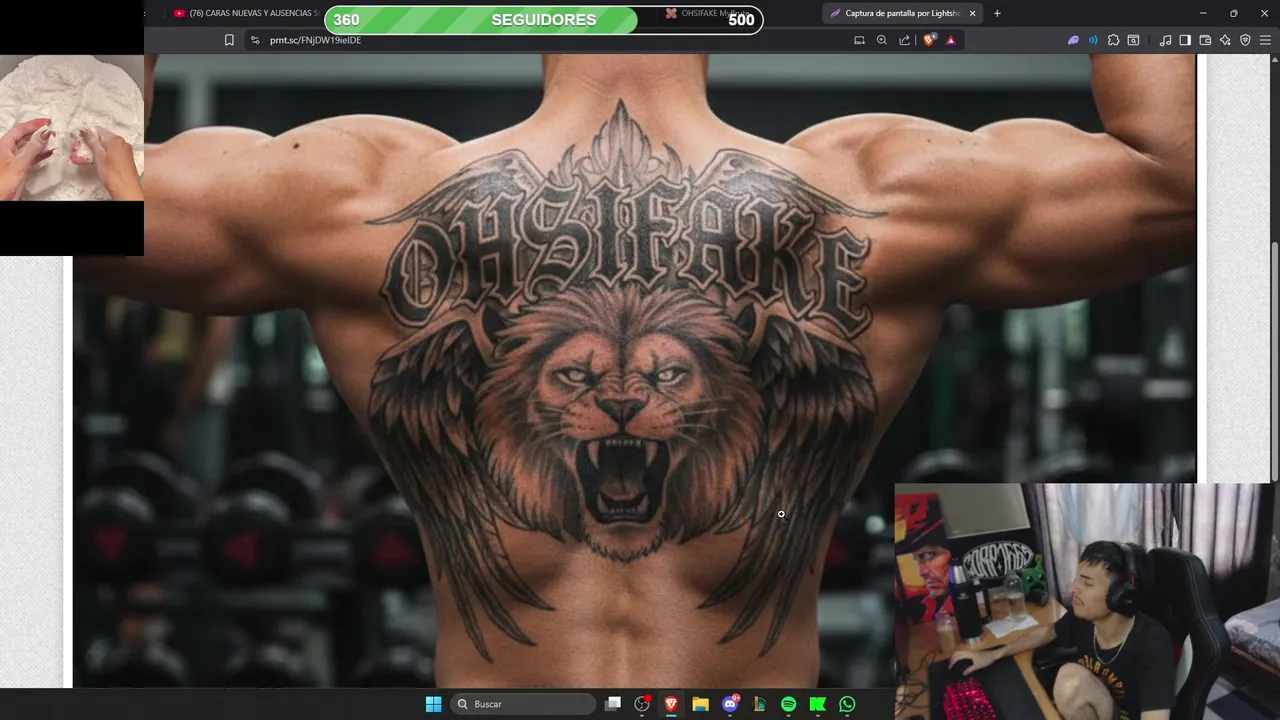Open the browser main hamburger menu

coord(1265,40)
